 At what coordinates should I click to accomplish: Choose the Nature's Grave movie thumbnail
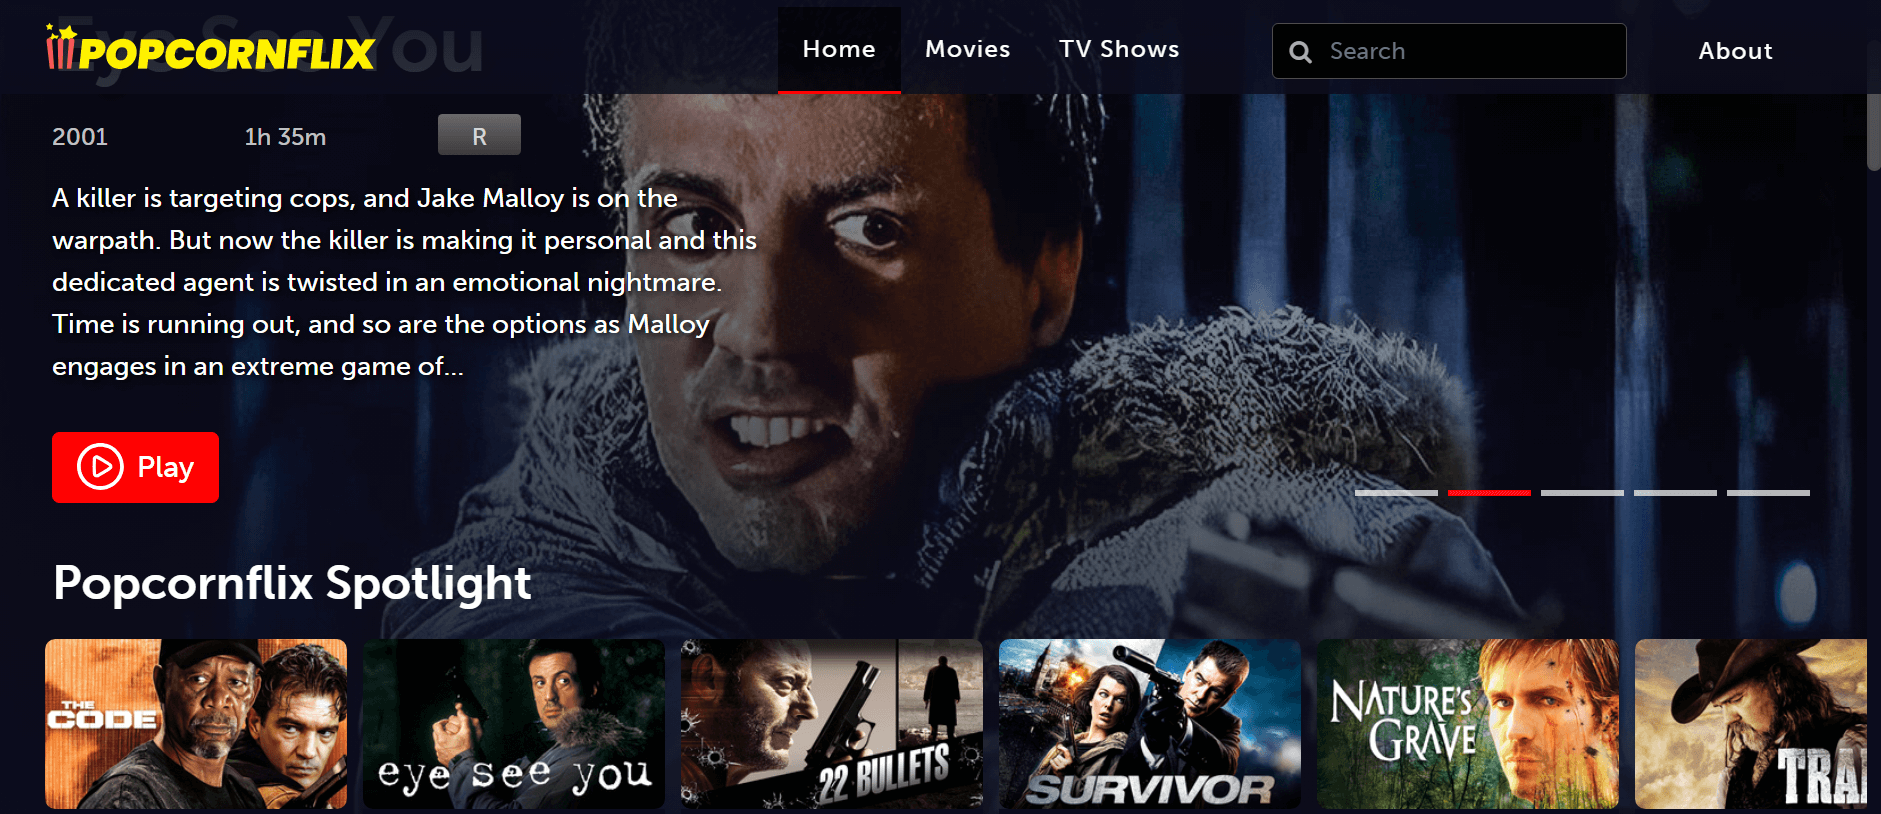(x=1468, y=724)
